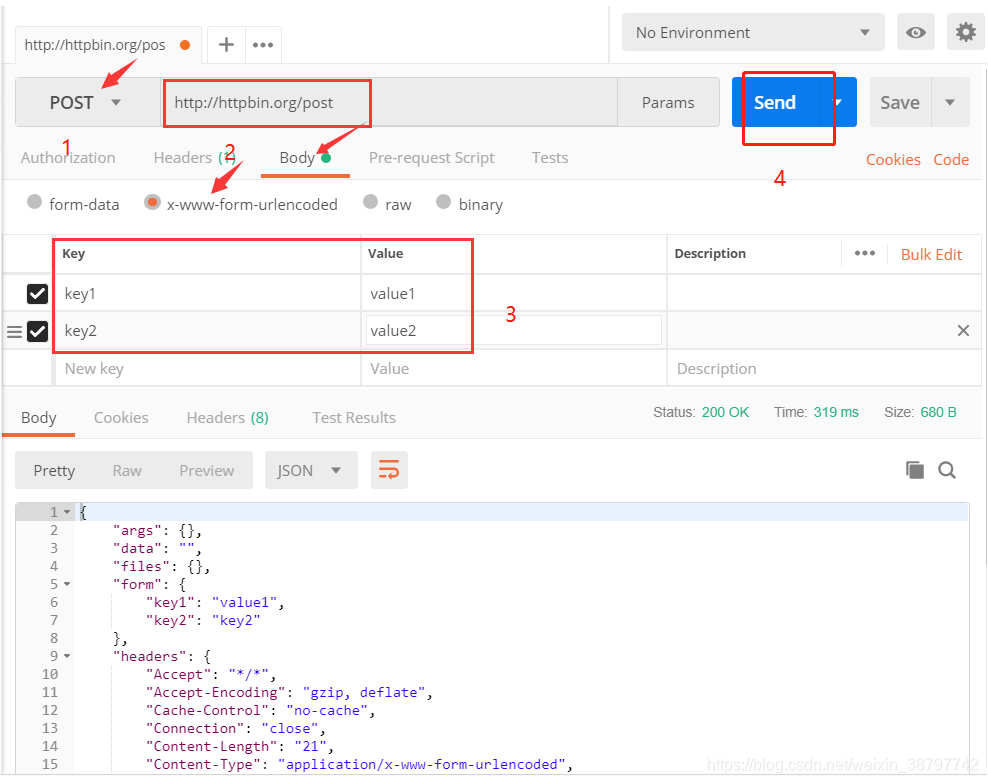Viewport: 988px width, 783px height.
Task: Switch to the Authorization tab
Action: [68, 157]
